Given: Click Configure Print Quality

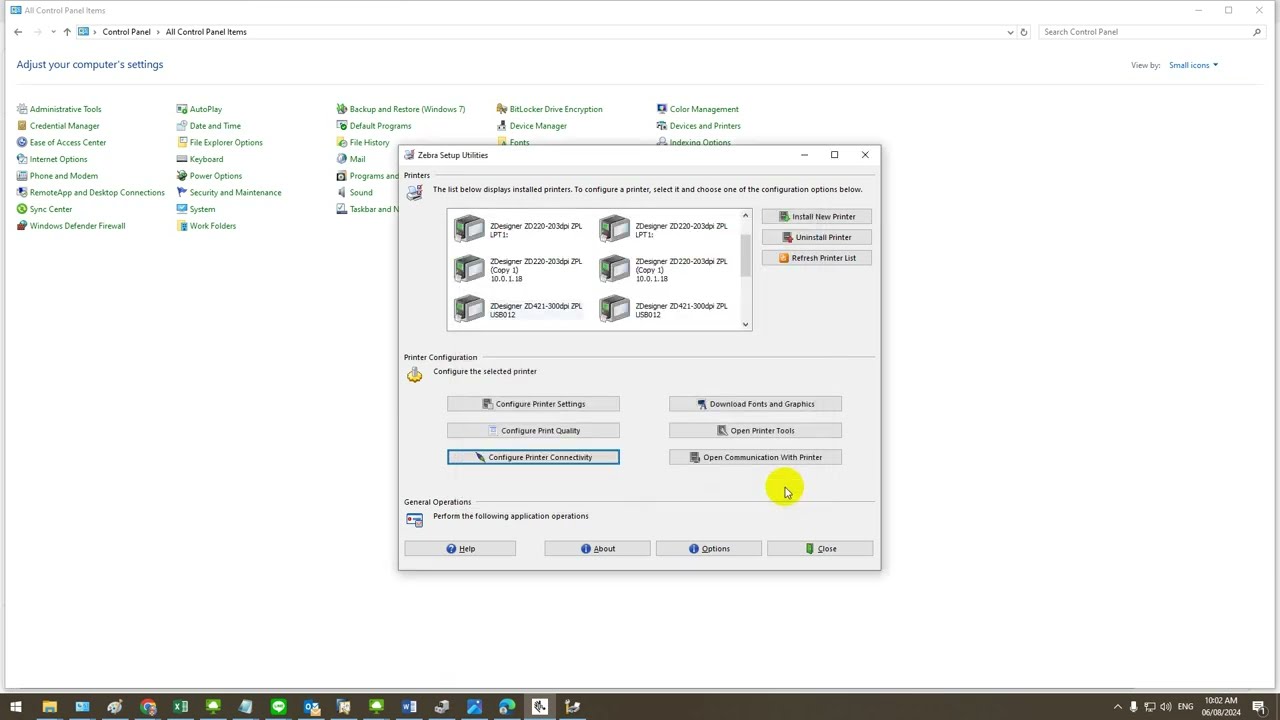Looking at the screenshot, I should coord(533,430).
